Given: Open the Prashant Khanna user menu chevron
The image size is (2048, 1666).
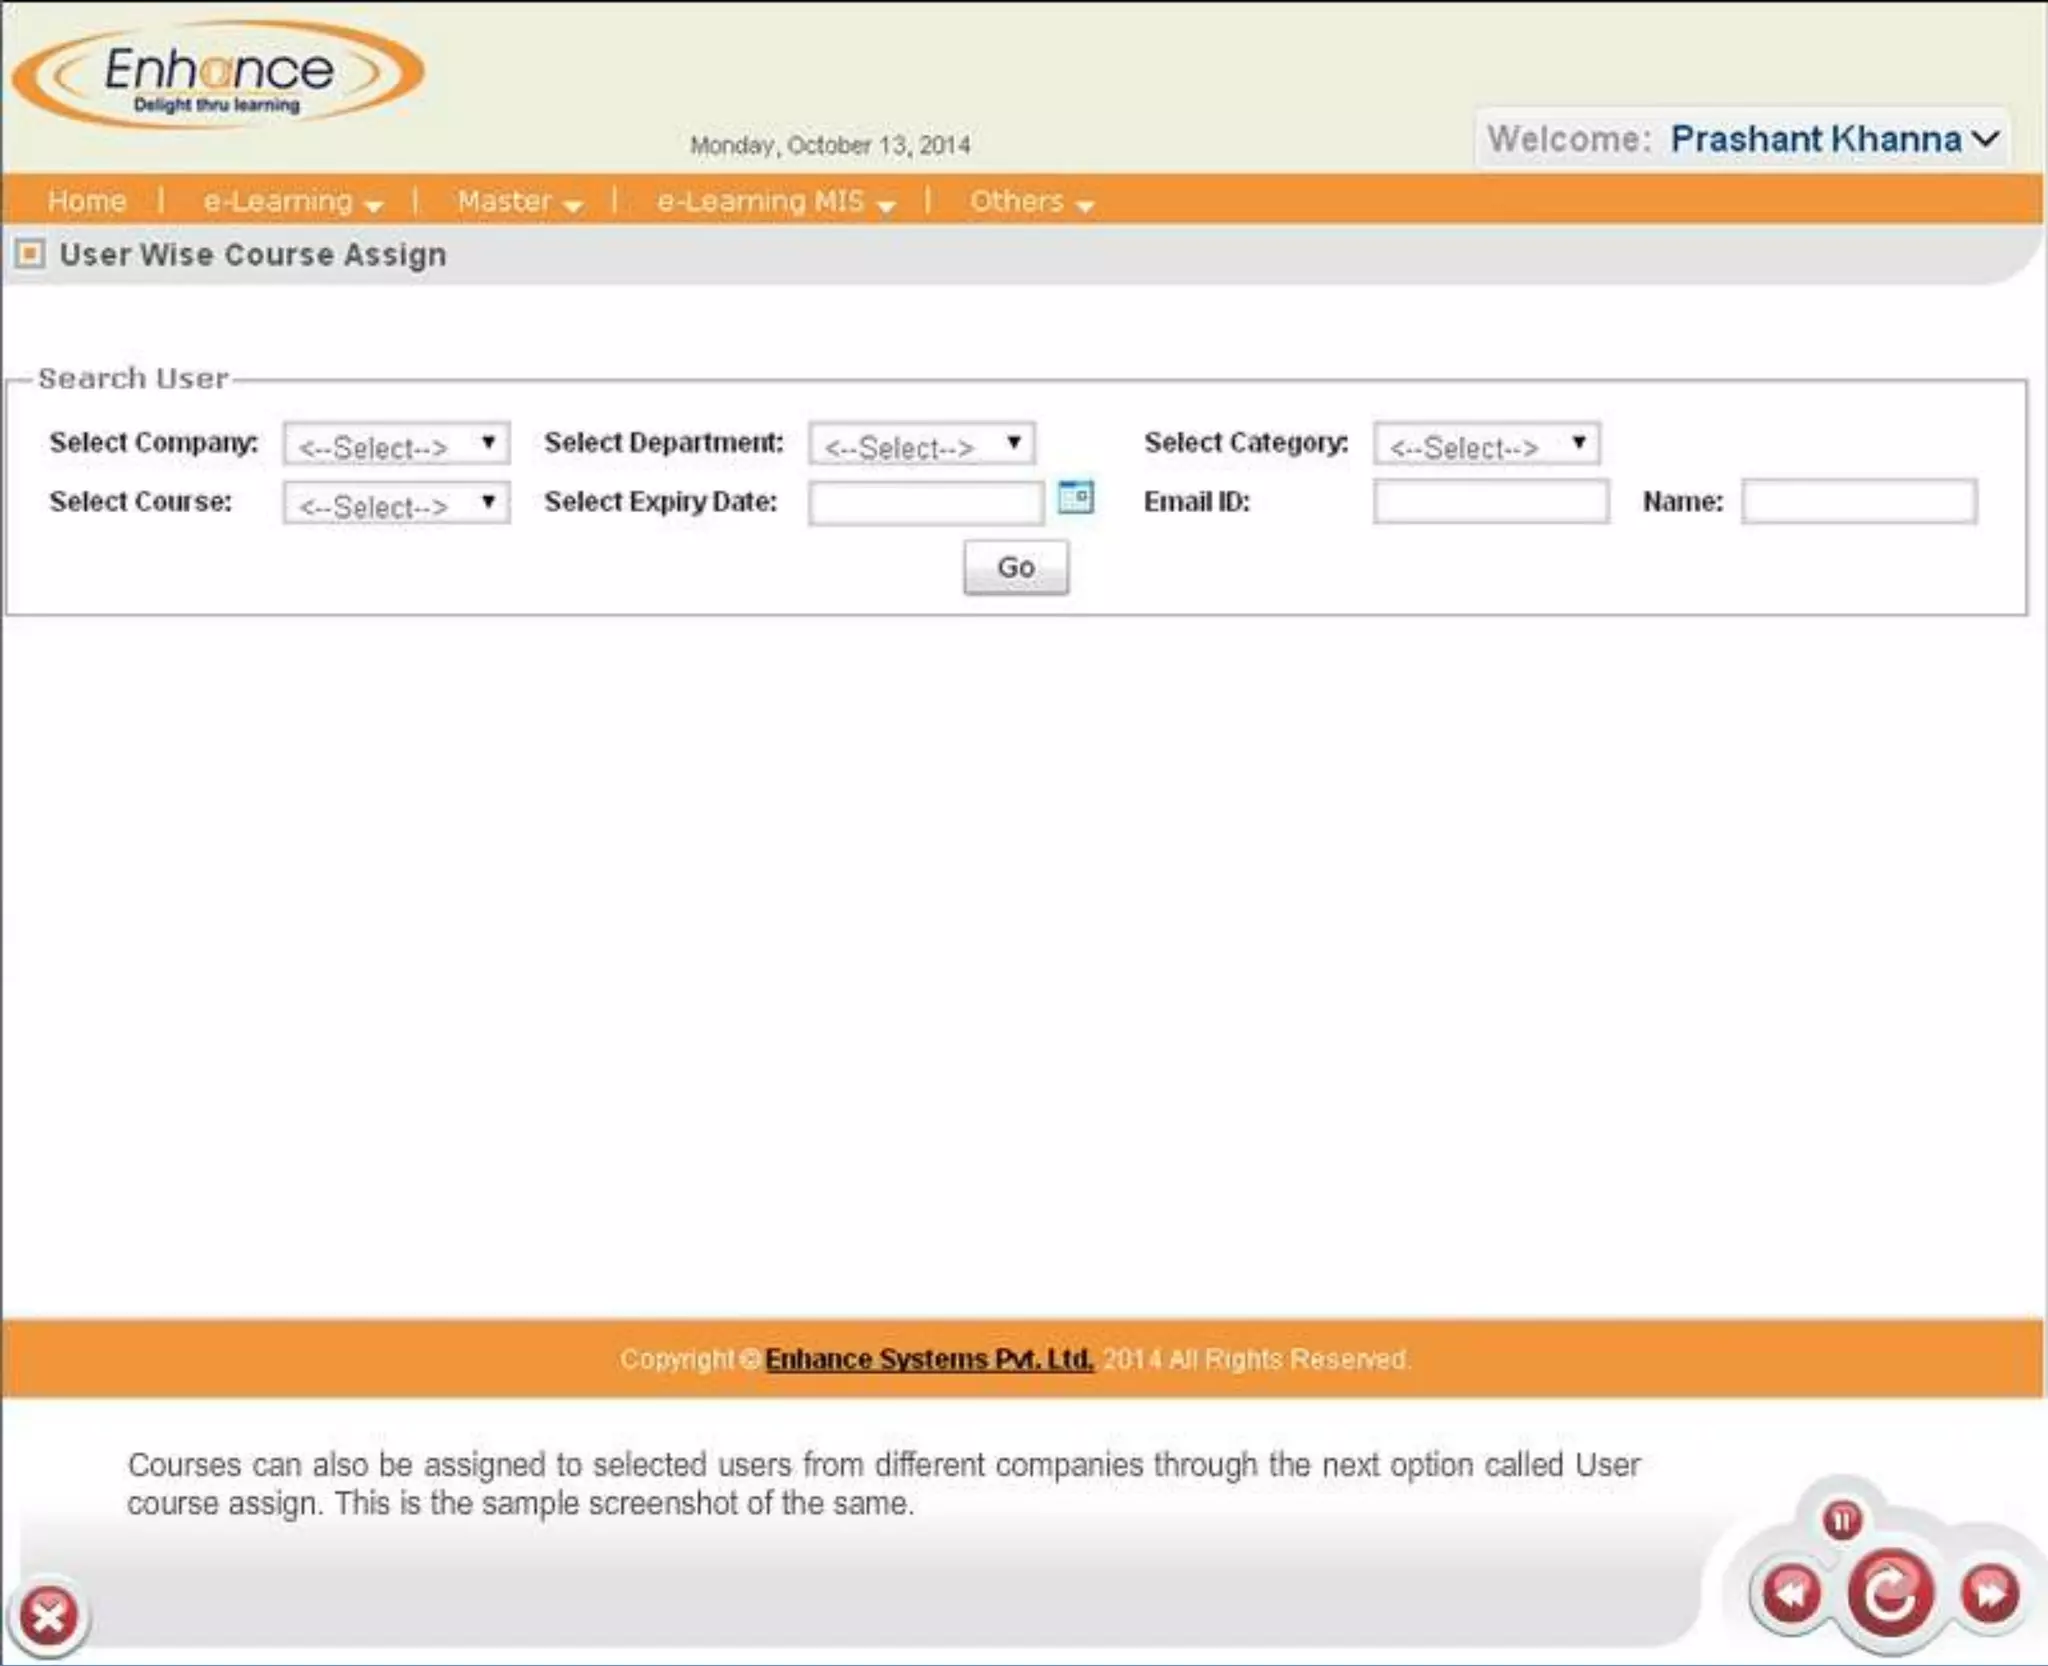Looking at the screenshot, I should pyautogui.click(x=1986, y=139).
